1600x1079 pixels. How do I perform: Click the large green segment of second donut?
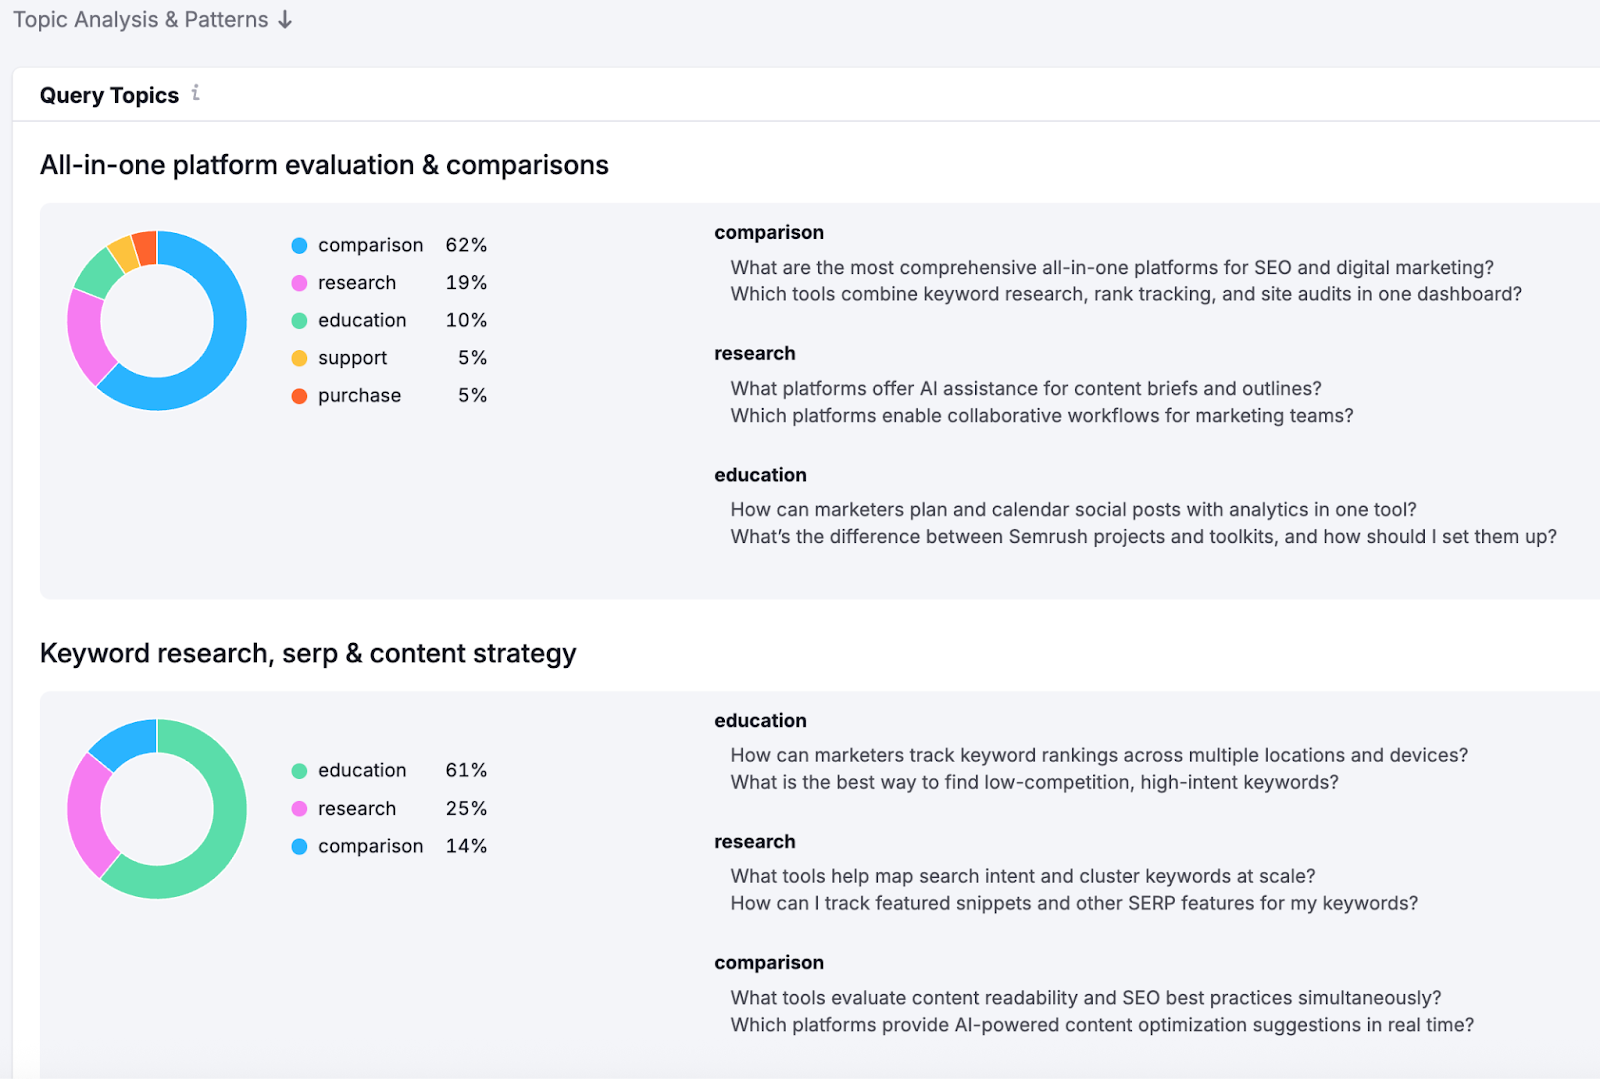point(225,830)
